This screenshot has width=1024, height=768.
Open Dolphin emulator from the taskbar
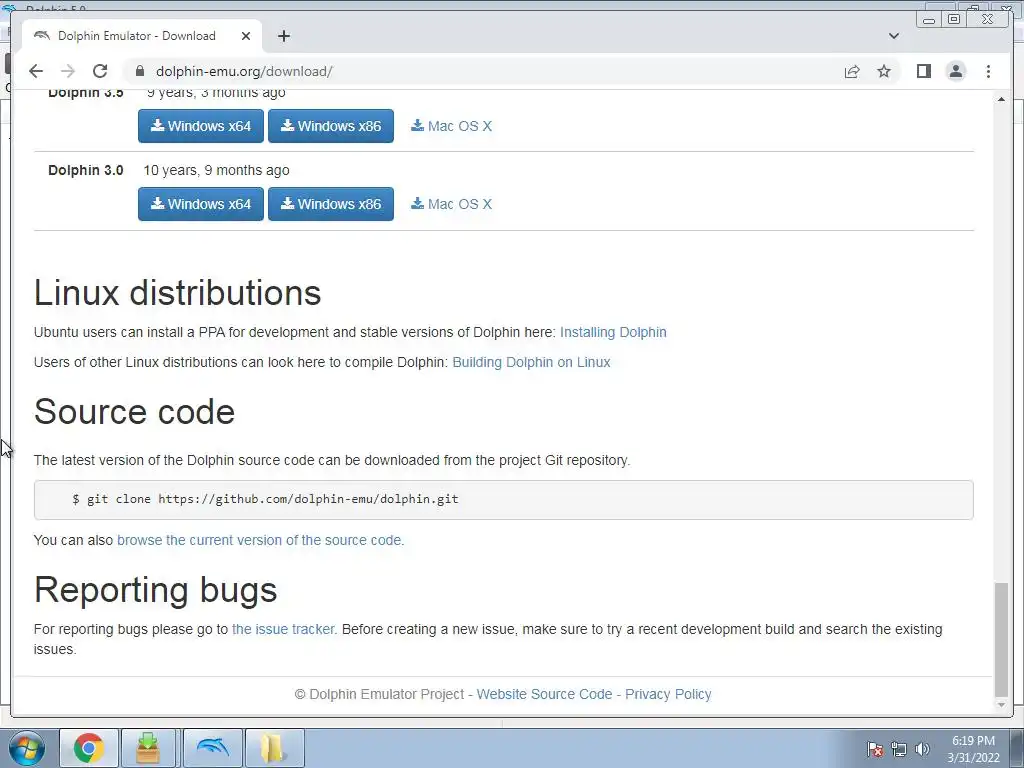213,748
